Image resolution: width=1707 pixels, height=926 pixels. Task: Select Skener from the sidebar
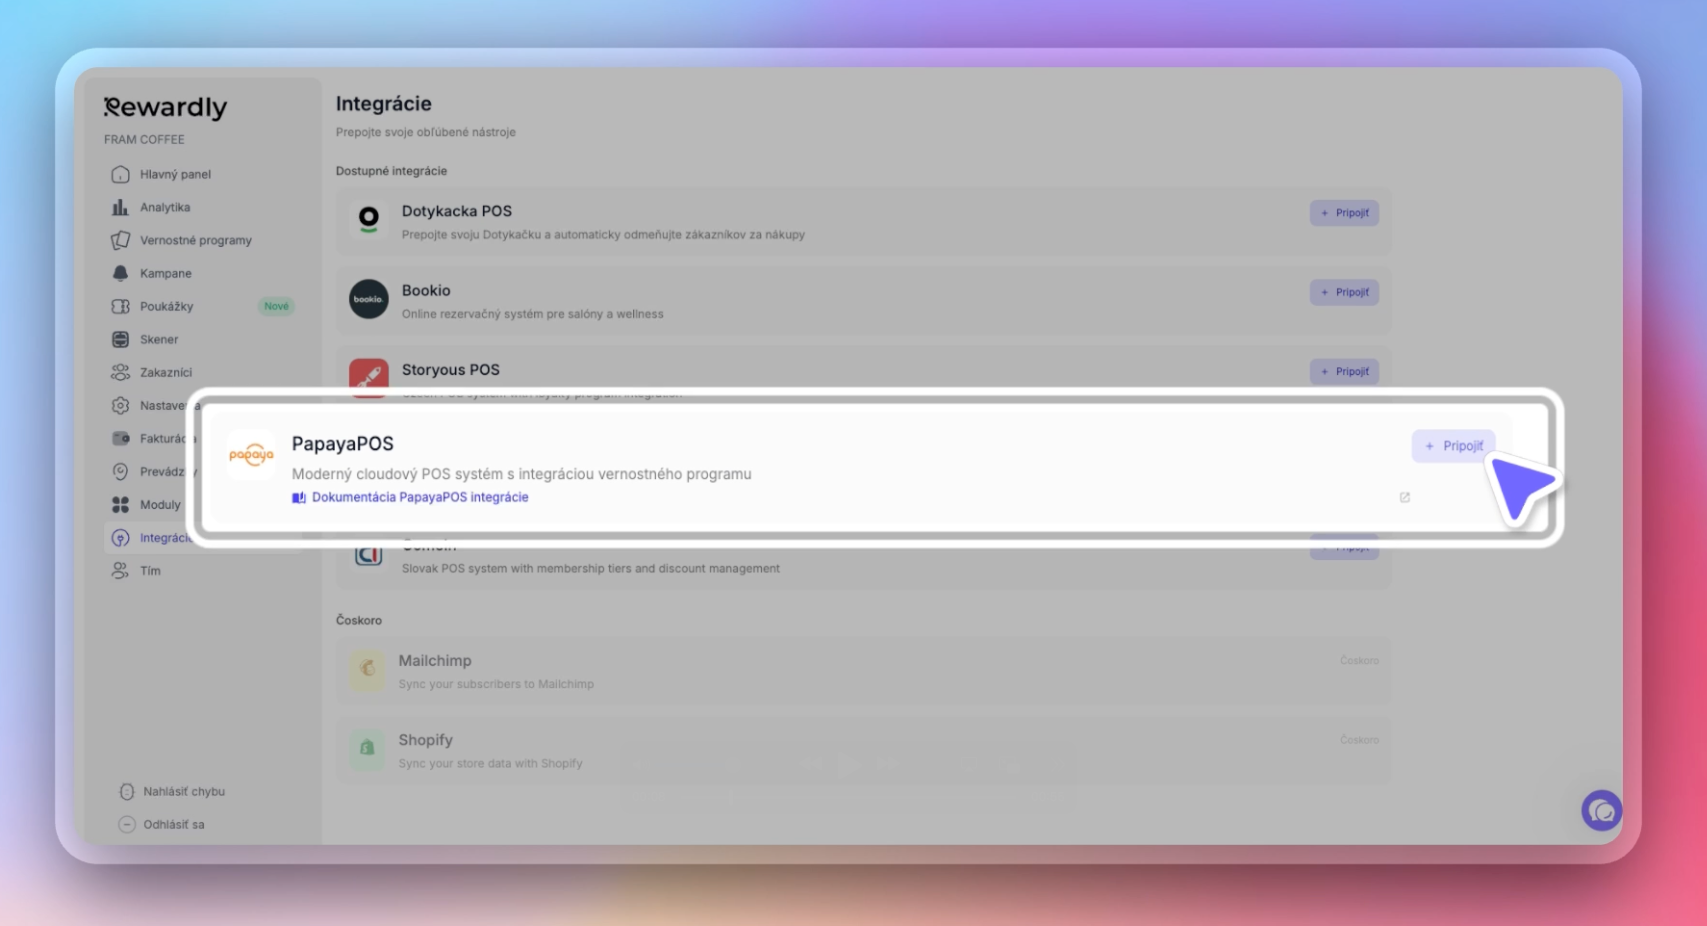159,339
